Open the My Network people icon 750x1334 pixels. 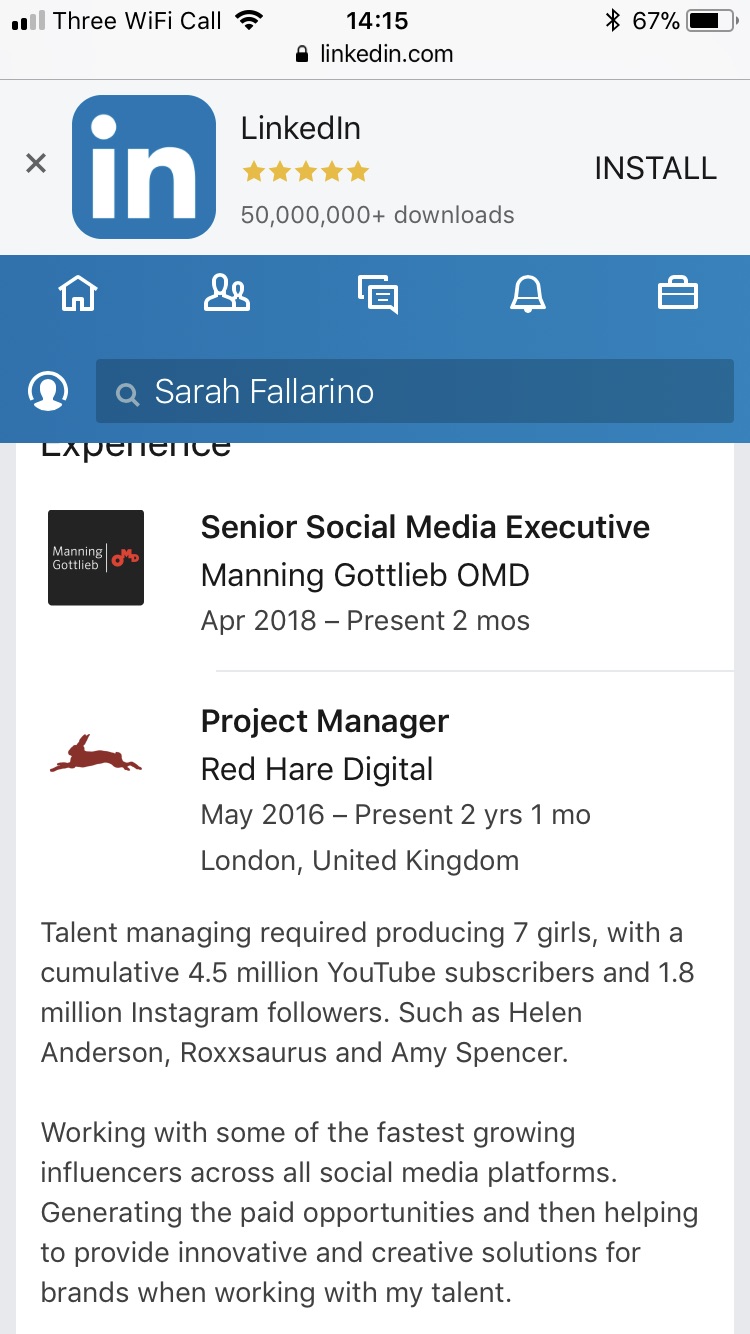[227, 294]
